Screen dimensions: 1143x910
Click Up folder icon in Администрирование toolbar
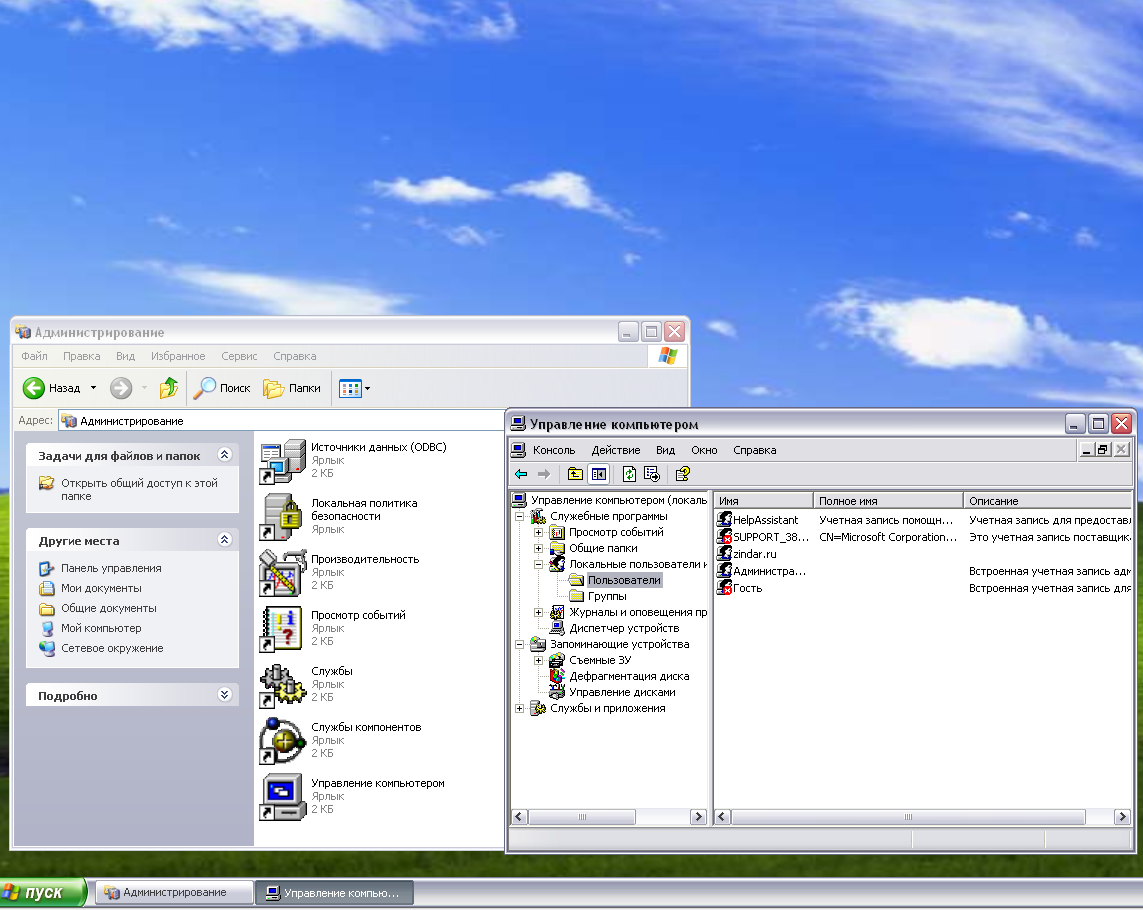click(168, 389)
